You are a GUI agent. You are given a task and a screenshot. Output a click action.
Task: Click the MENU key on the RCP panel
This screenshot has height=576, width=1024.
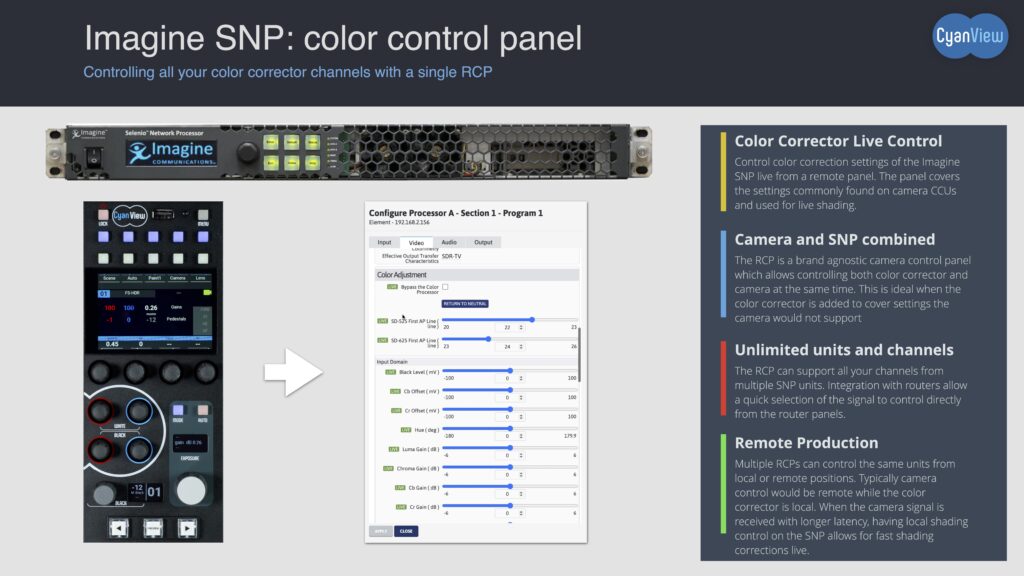[203, 215]
